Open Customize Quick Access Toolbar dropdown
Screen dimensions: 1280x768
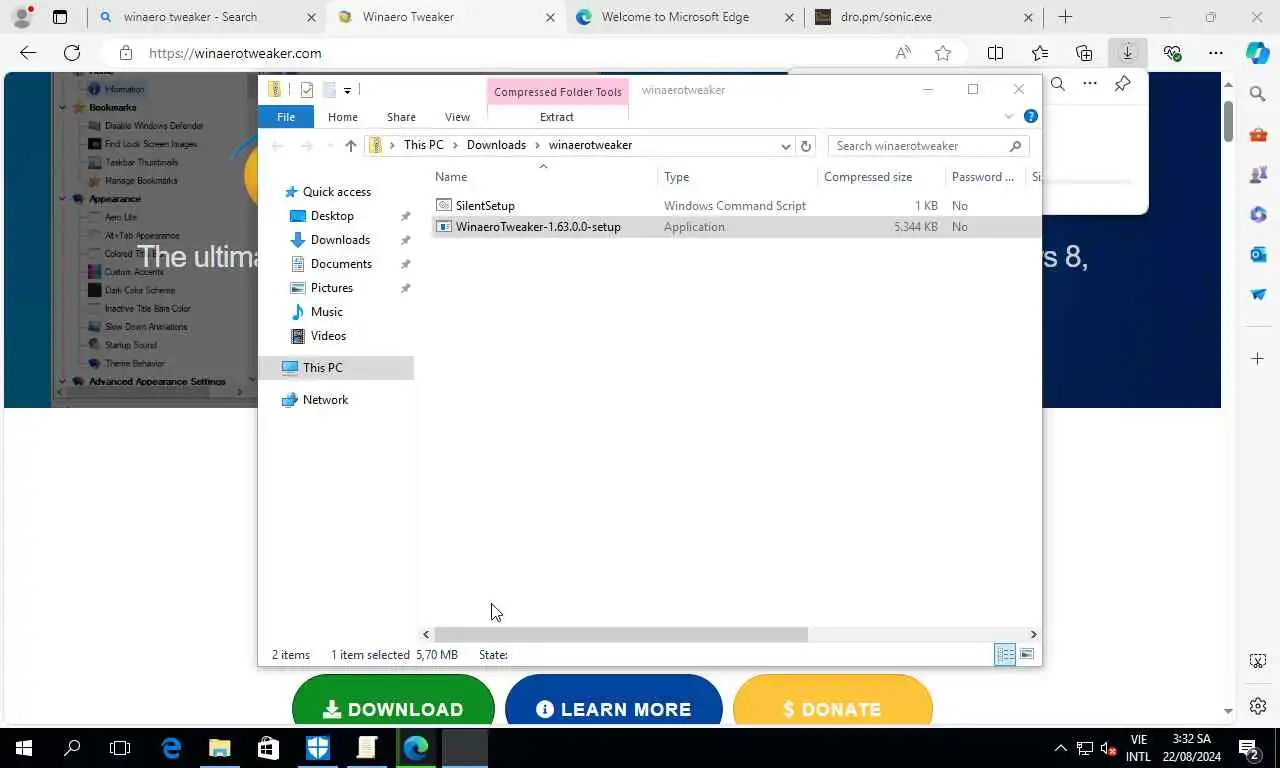(347, 90)
